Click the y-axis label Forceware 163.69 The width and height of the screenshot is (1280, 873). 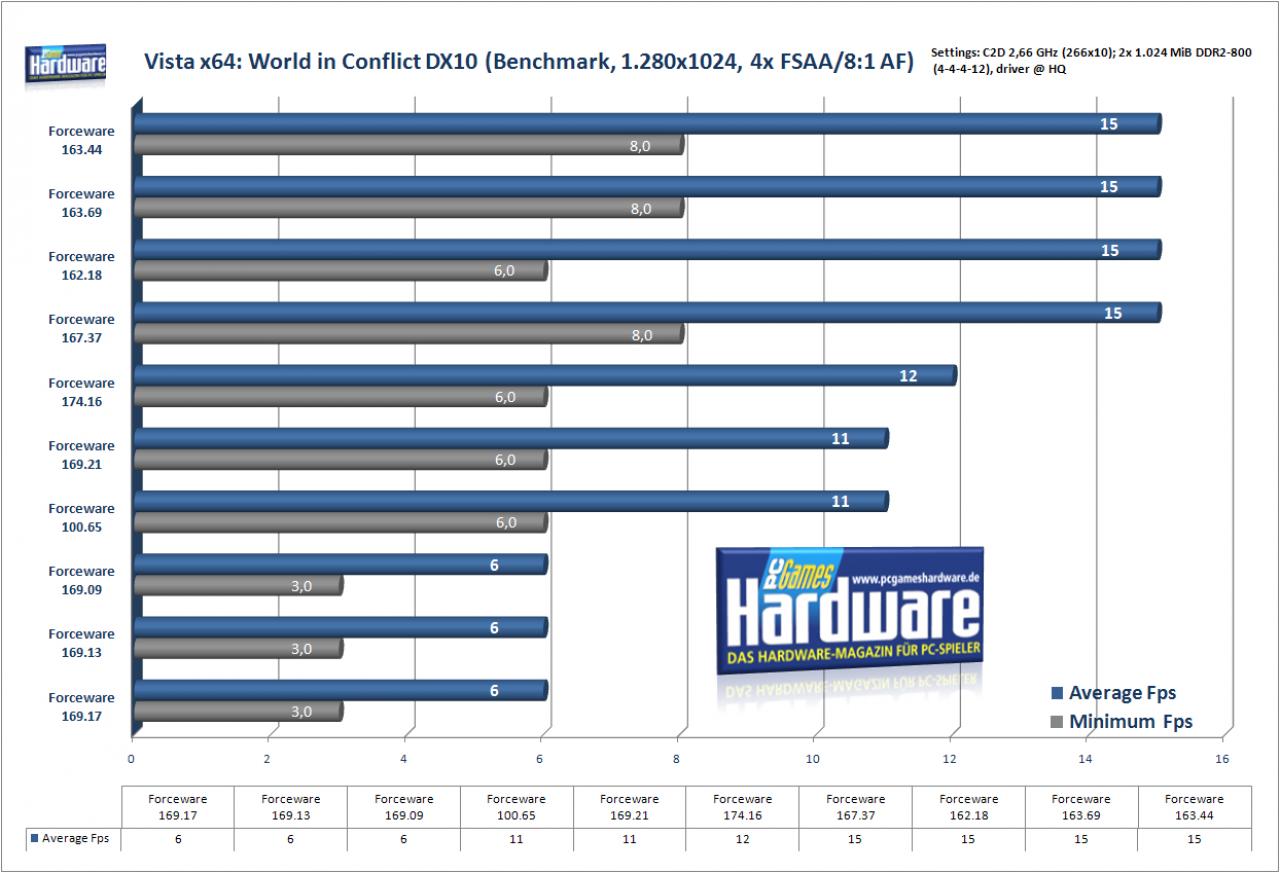click(81, 203)
